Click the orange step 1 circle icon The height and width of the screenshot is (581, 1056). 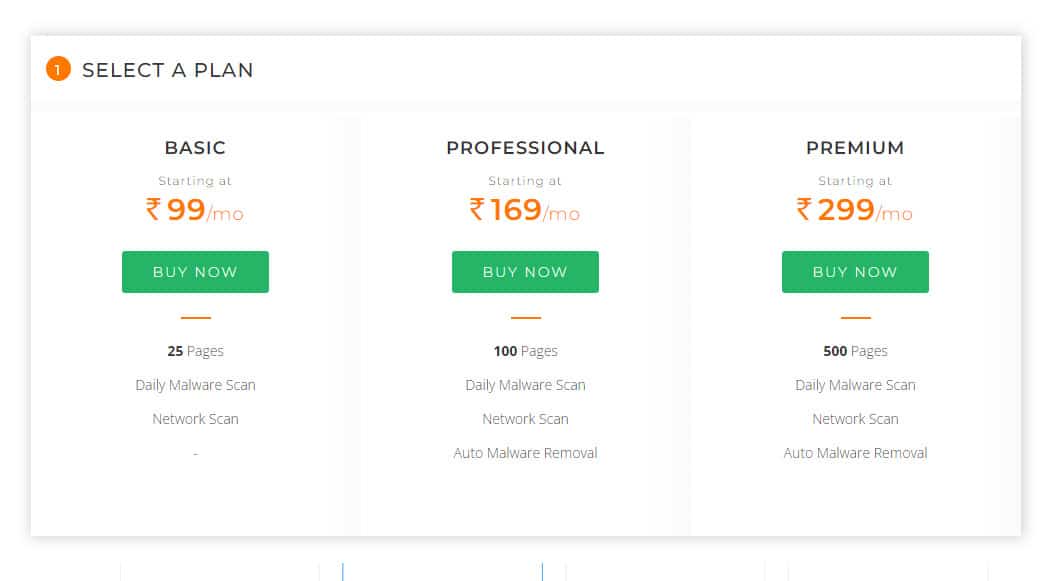click(x=58, y=69)
